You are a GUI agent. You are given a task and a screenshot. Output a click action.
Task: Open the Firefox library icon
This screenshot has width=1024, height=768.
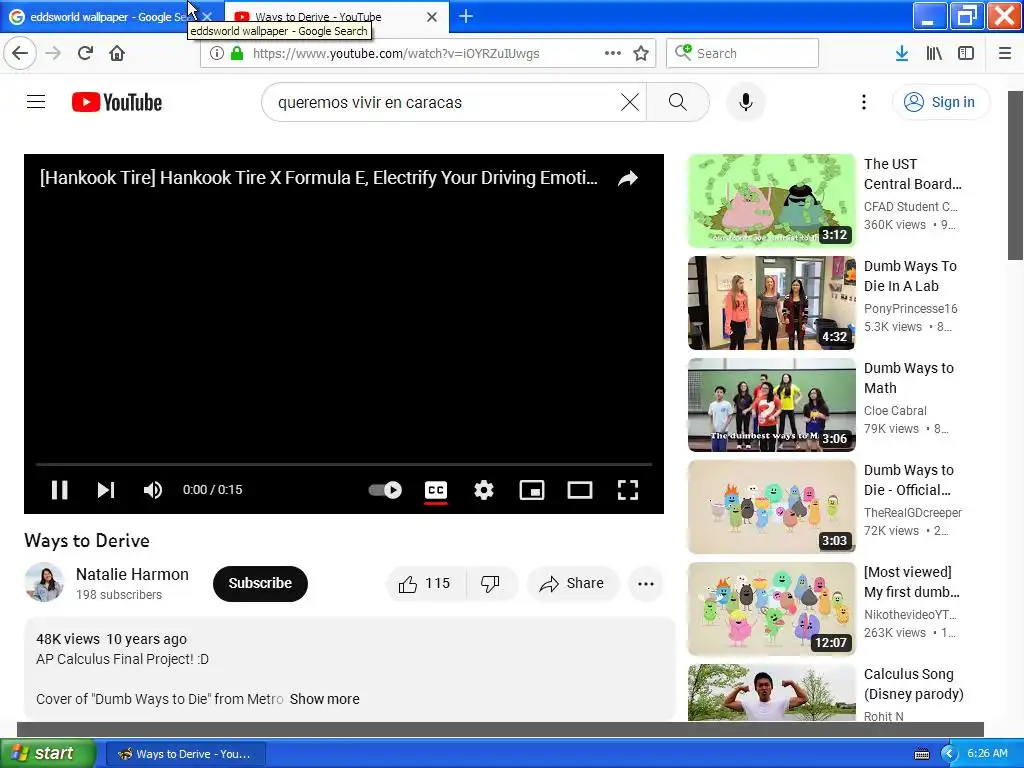934,53
